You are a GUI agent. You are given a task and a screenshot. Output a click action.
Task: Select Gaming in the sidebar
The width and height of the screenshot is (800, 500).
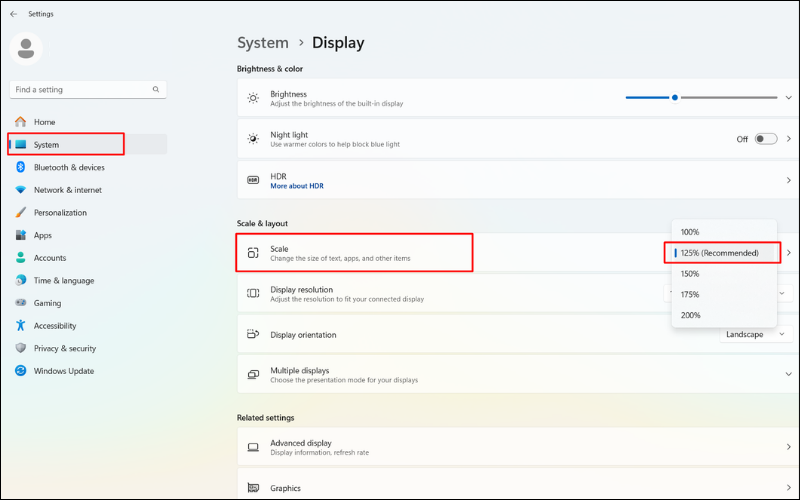(47, 303)
